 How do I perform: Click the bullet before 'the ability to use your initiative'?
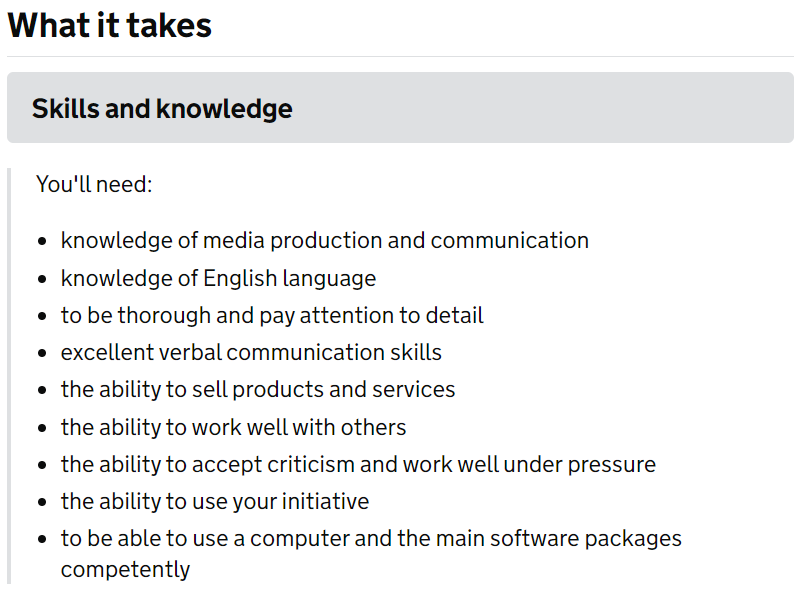[x=42, y=502]
